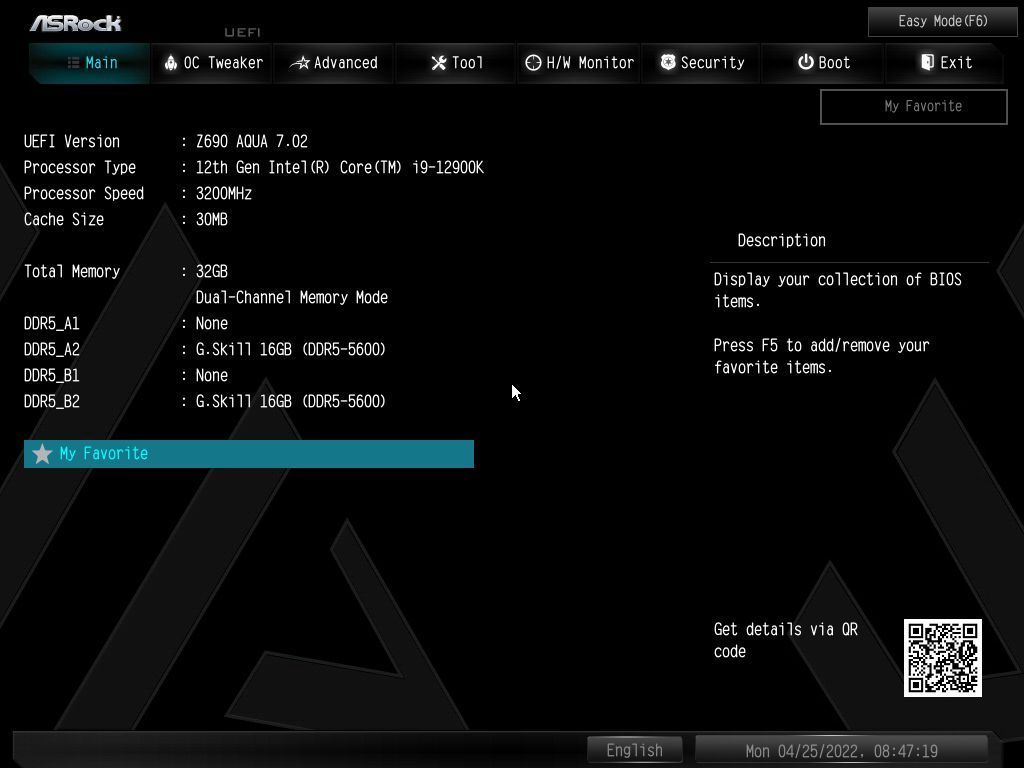Click the list icon on Main tab
1024x768 pixels.
(x=74, y=63)
